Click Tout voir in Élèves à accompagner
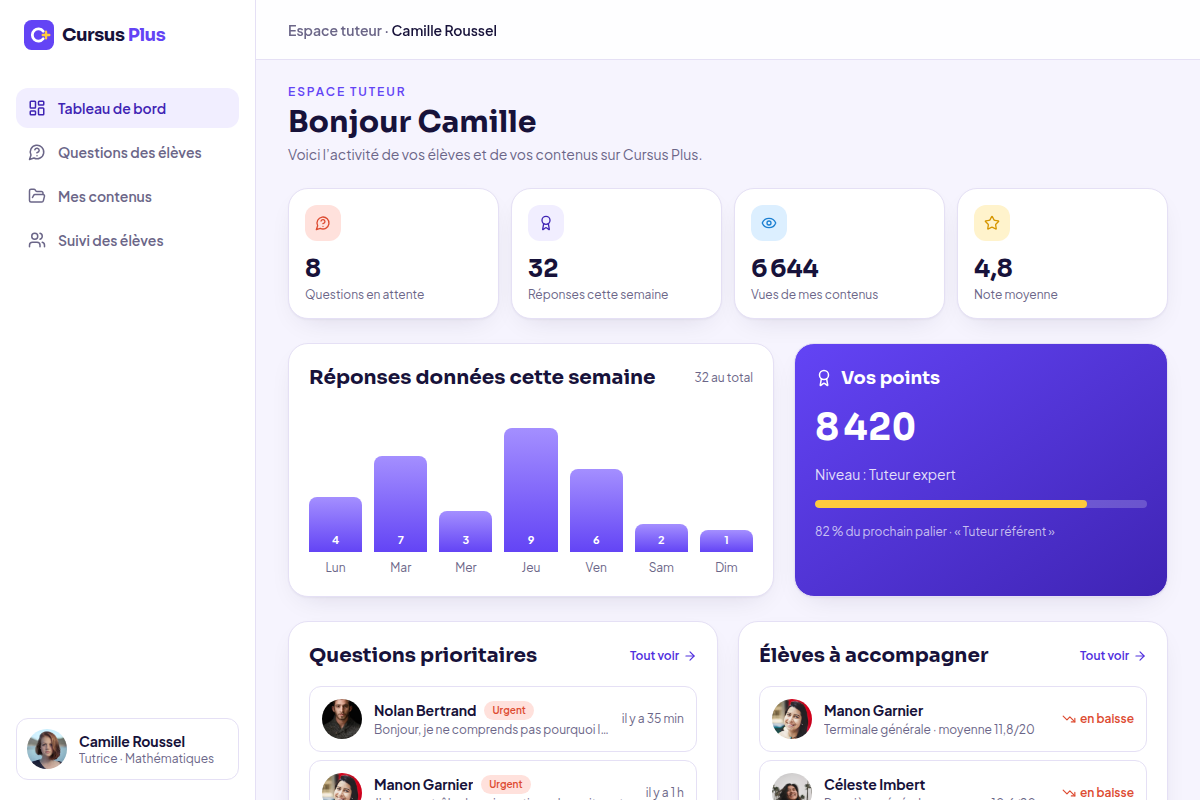 (1113, 656)
